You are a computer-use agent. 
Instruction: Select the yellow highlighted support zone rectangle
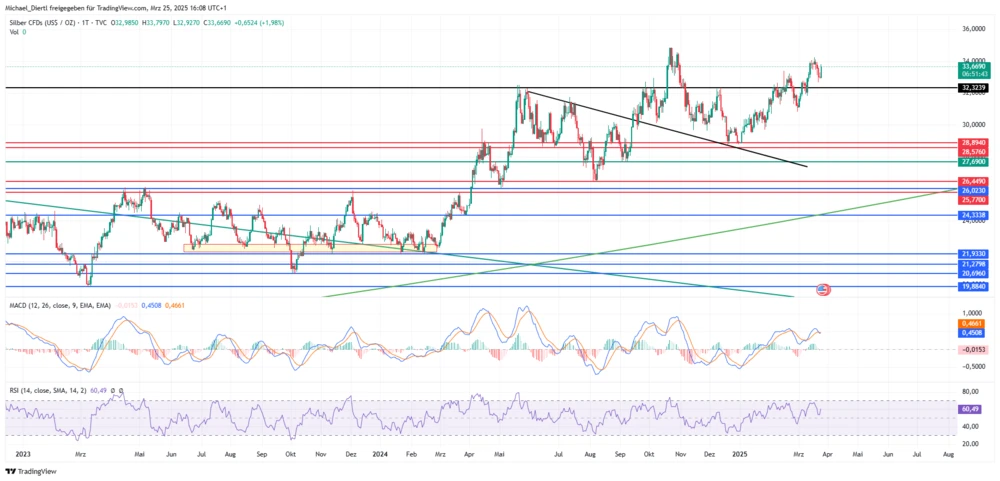click(310, 247)
